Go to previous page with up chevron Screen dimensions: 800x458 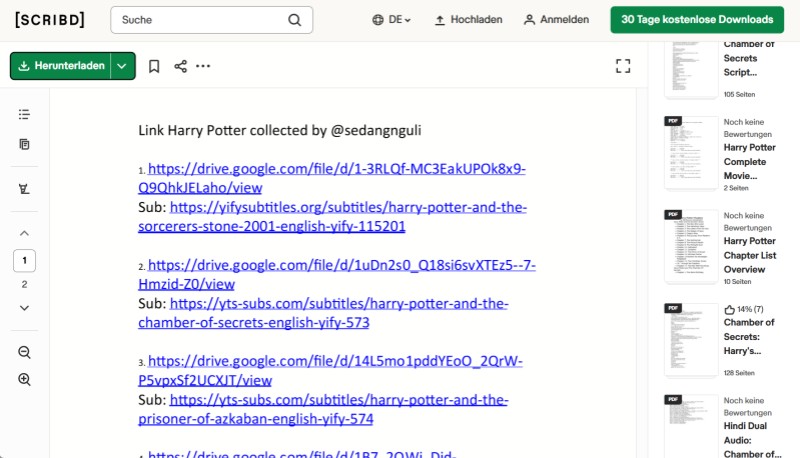pos(24,234)
